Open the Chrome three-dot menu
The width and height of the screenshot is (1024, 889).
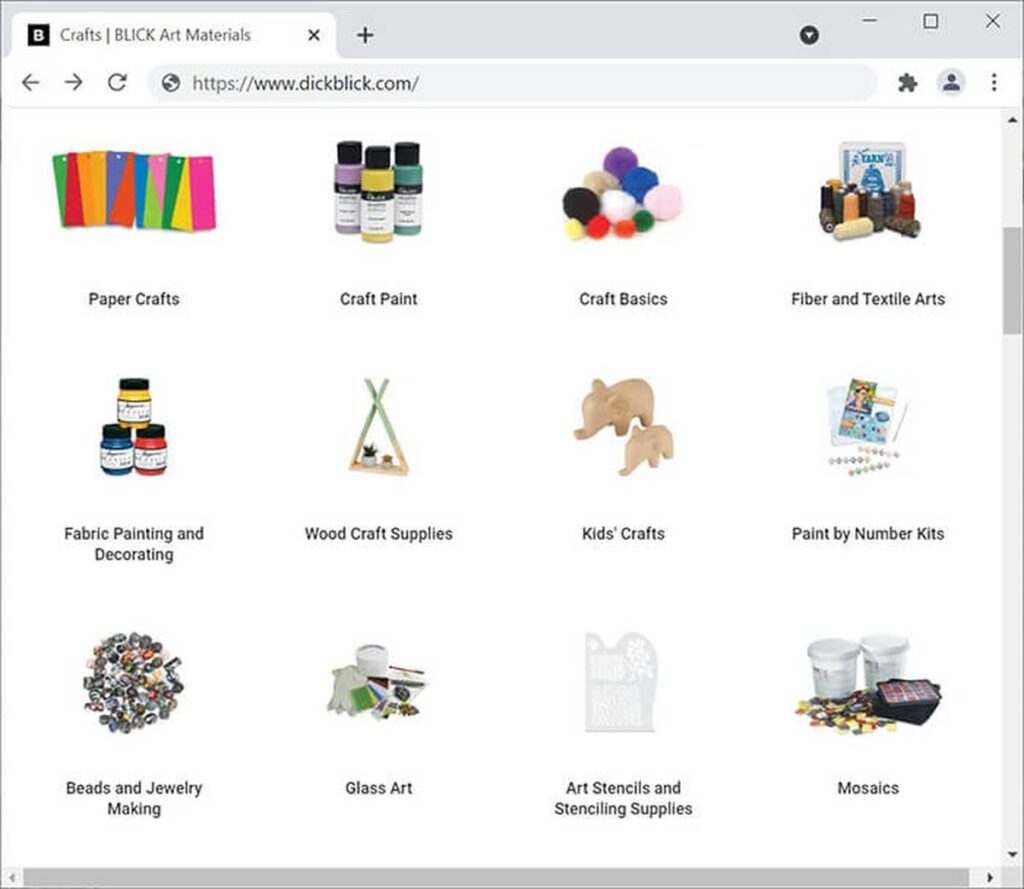995,82
